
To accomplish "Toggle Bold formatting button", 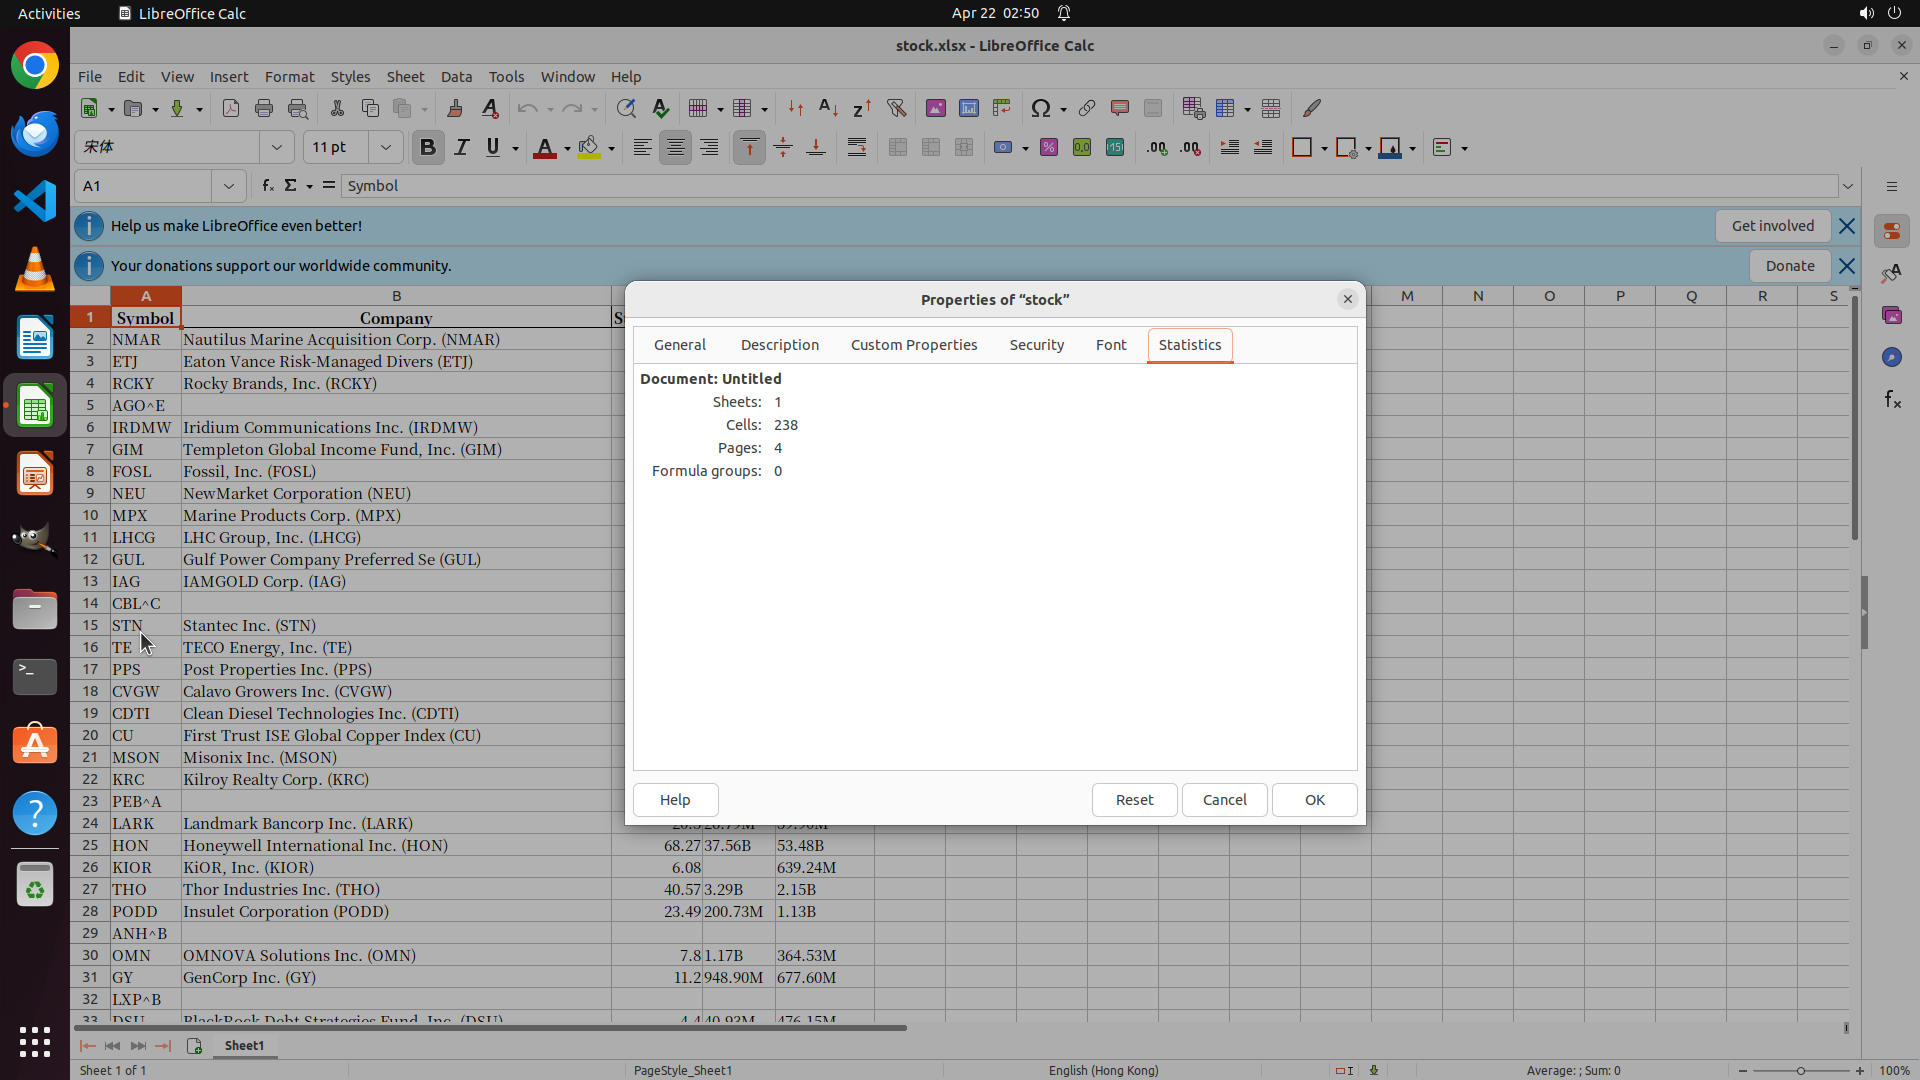I will [x=428, y=147].
